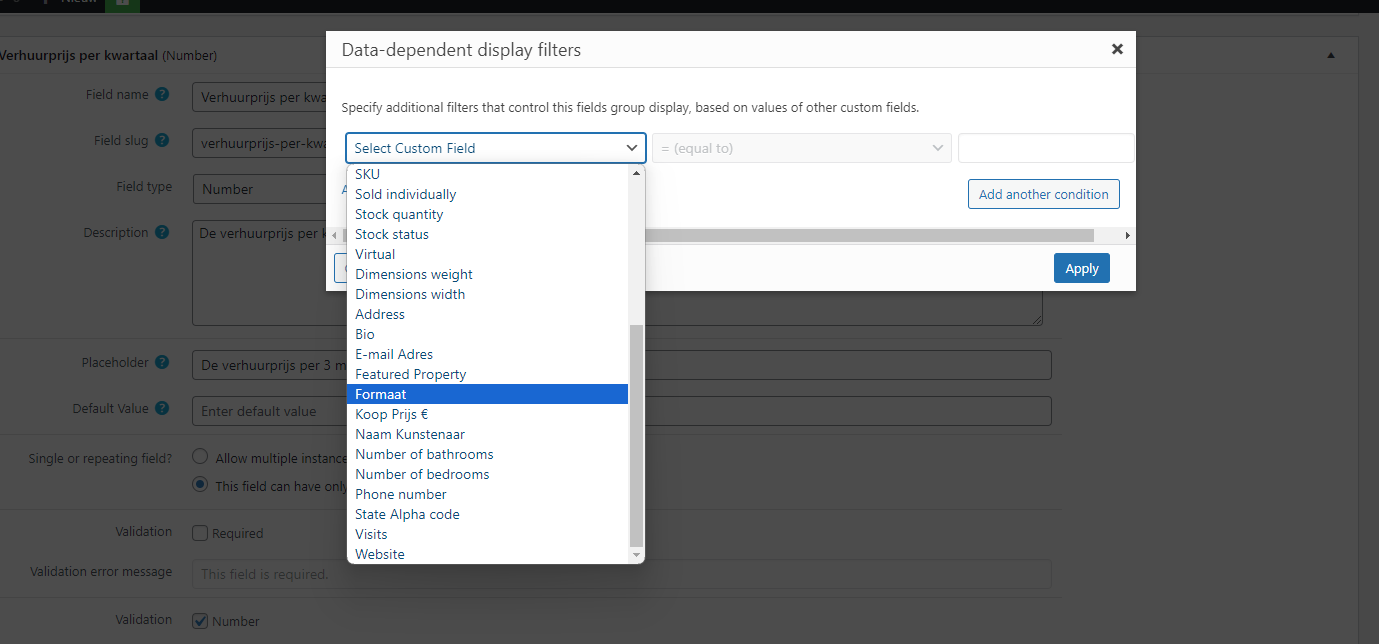Select 'Koop Prijs €' option
The image size is (1379, 644).
tap(487, 414)
